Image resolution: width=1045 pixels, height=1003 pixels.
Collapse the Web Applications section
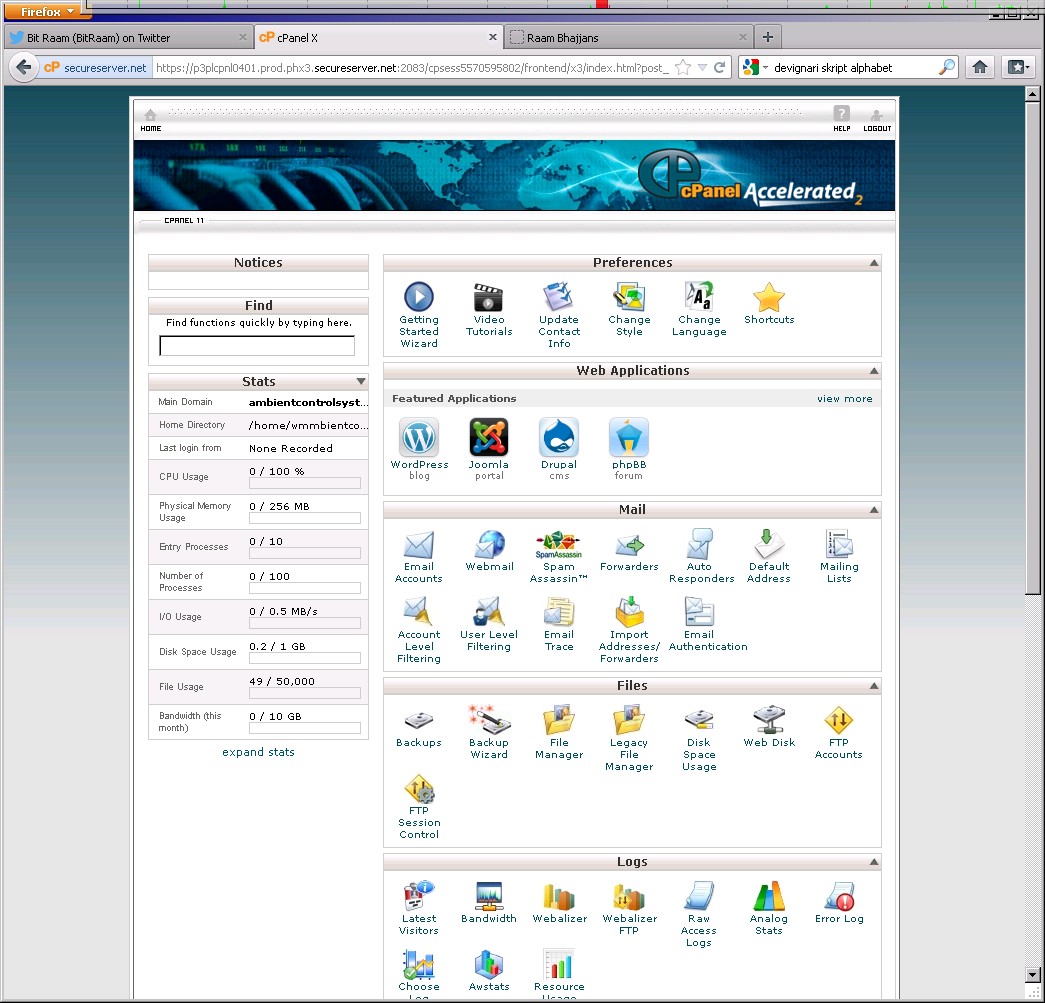pos(874,371)
